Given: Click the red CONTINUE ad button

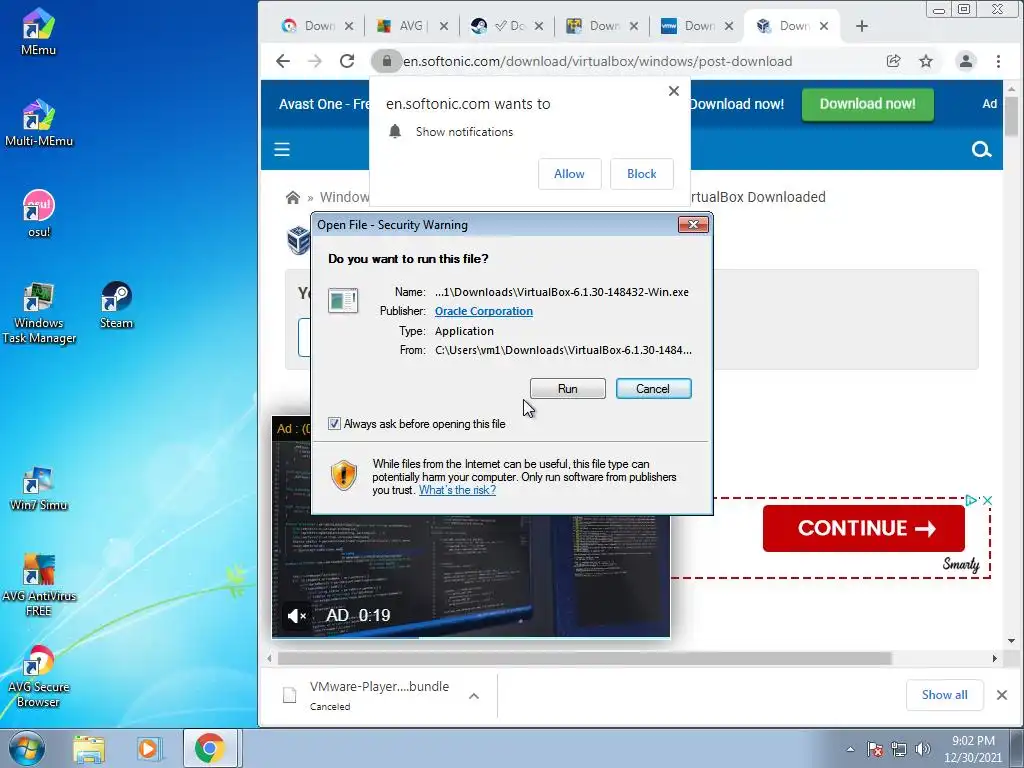Looking at the screenshot, I should [x=863, y=528].
